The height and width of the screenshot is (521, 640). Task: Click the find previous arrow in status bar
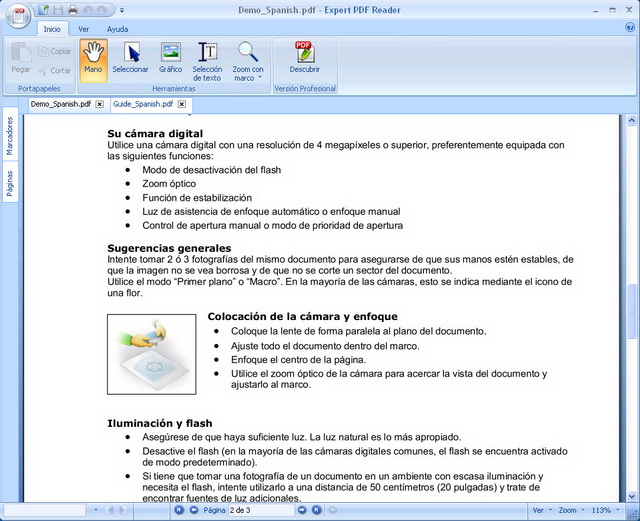click(109, 510)
